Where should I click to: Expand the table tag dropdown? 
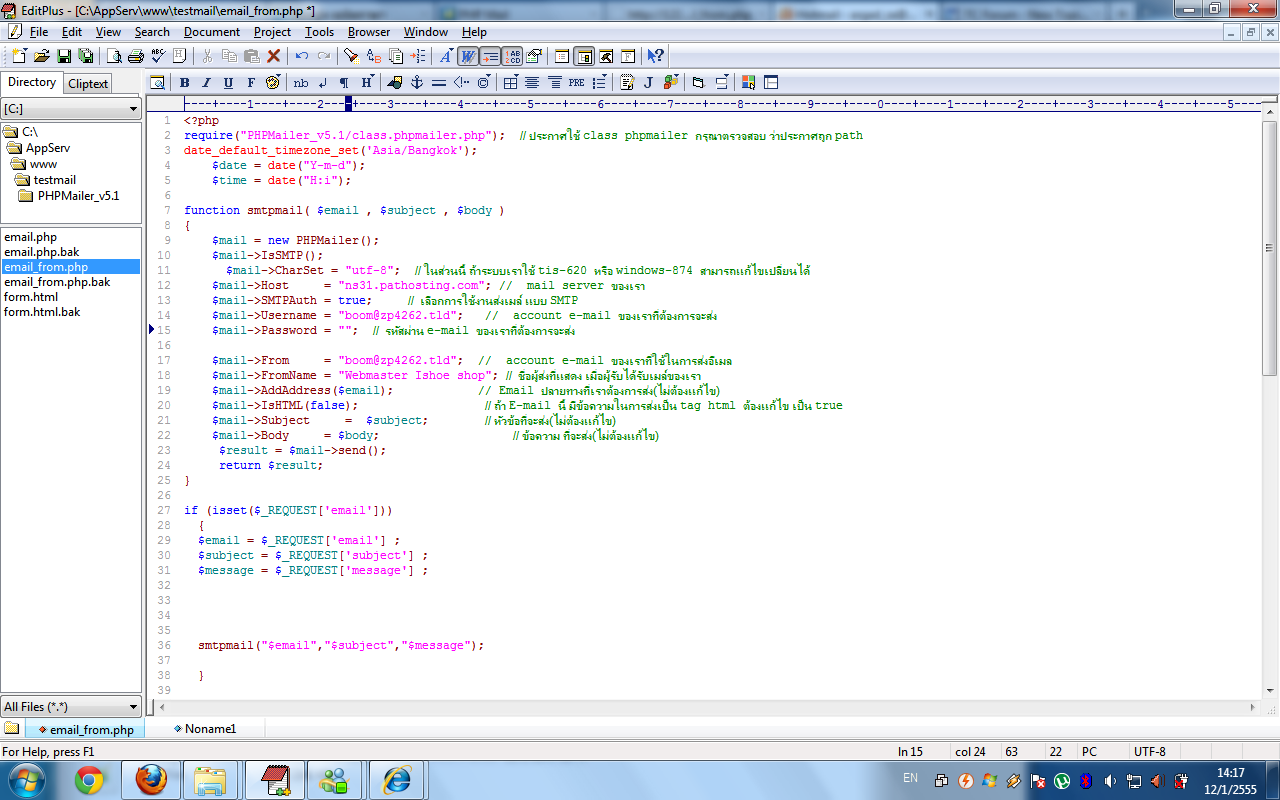coord(511,82)
